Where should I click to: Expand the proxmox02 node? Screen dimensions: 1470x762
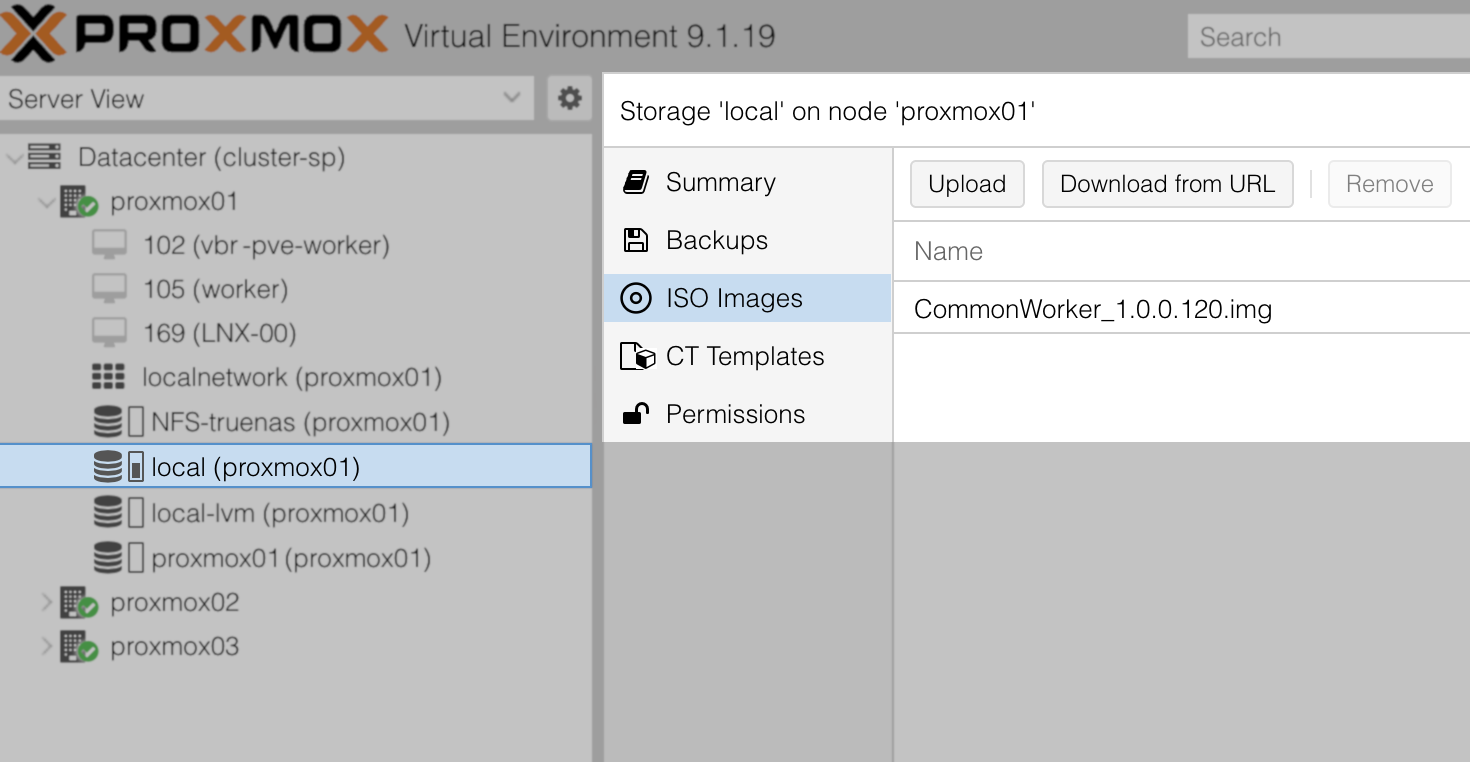[46, 602]
